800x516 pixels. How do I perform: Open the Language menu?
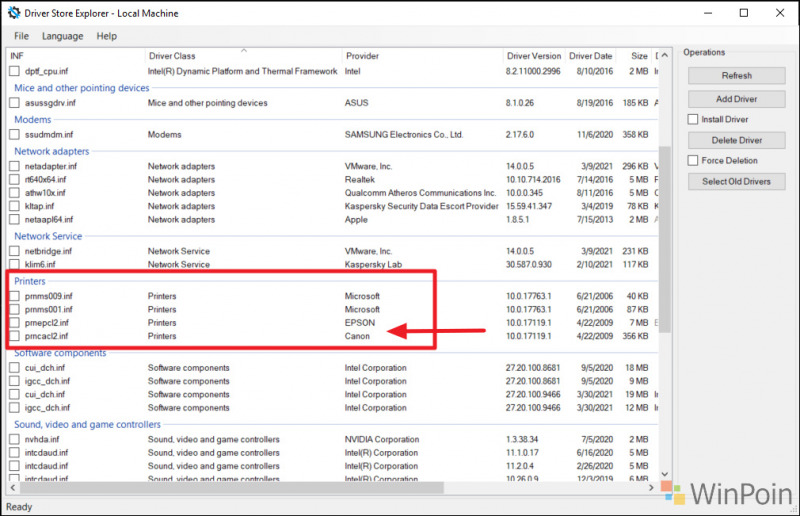pos(62,36)
